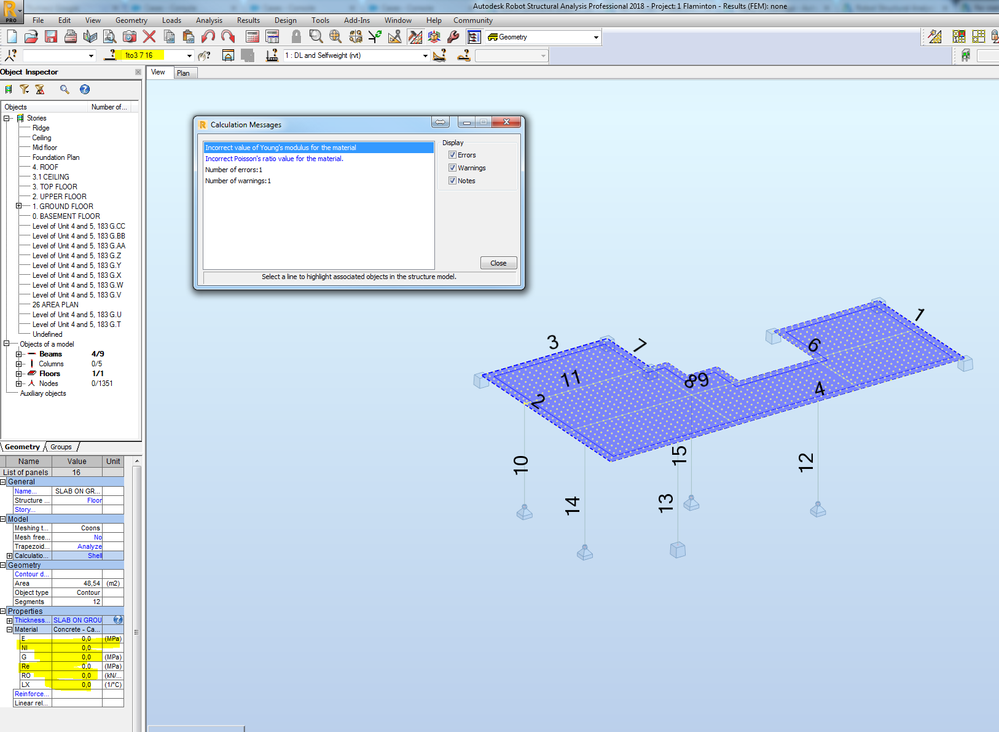The image size is (999, 732).
Task: Run calculations with calculator icon
Action: click(x=252, y=37)
